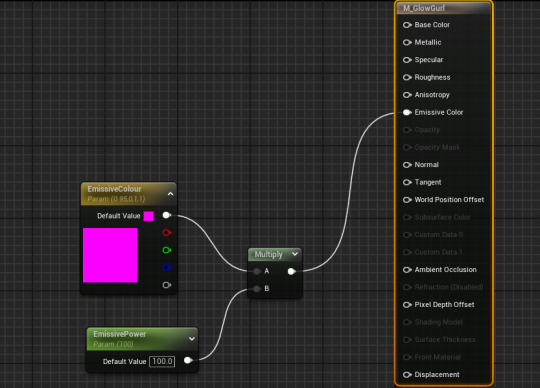This screenshot has width=540, height=388.
Task: Click the disabled Front Material pin
Action: [x=407, y=357]
